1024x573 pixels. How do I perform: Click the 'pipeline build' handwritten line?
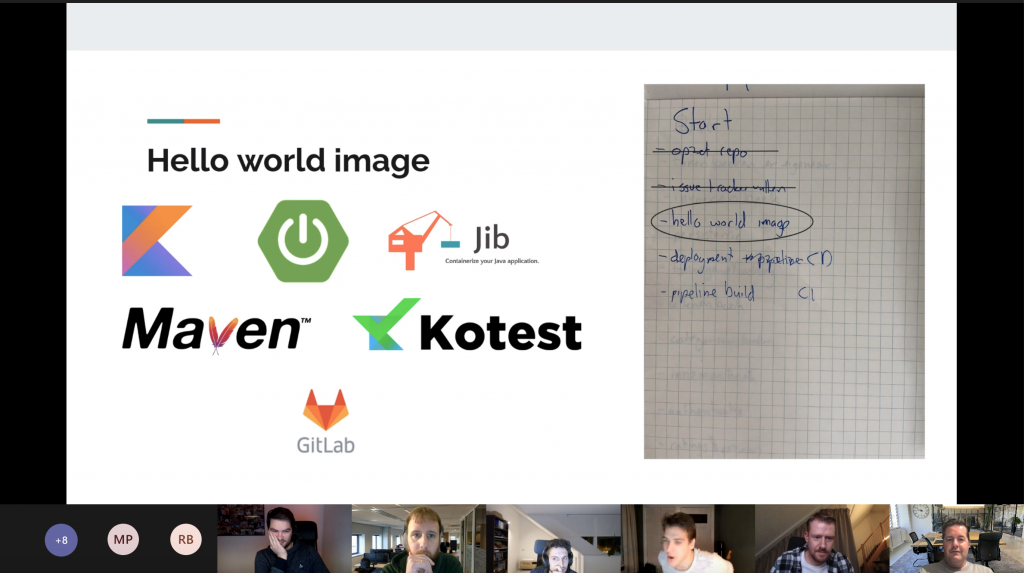pyautogui.click(x=714, y=291)
